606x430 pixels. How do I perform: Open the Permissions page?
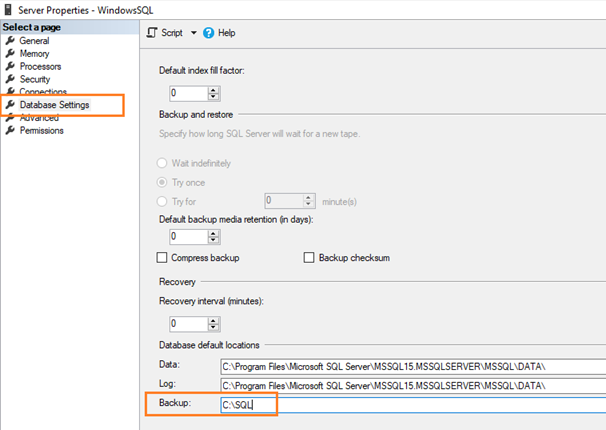pos(41,131)
